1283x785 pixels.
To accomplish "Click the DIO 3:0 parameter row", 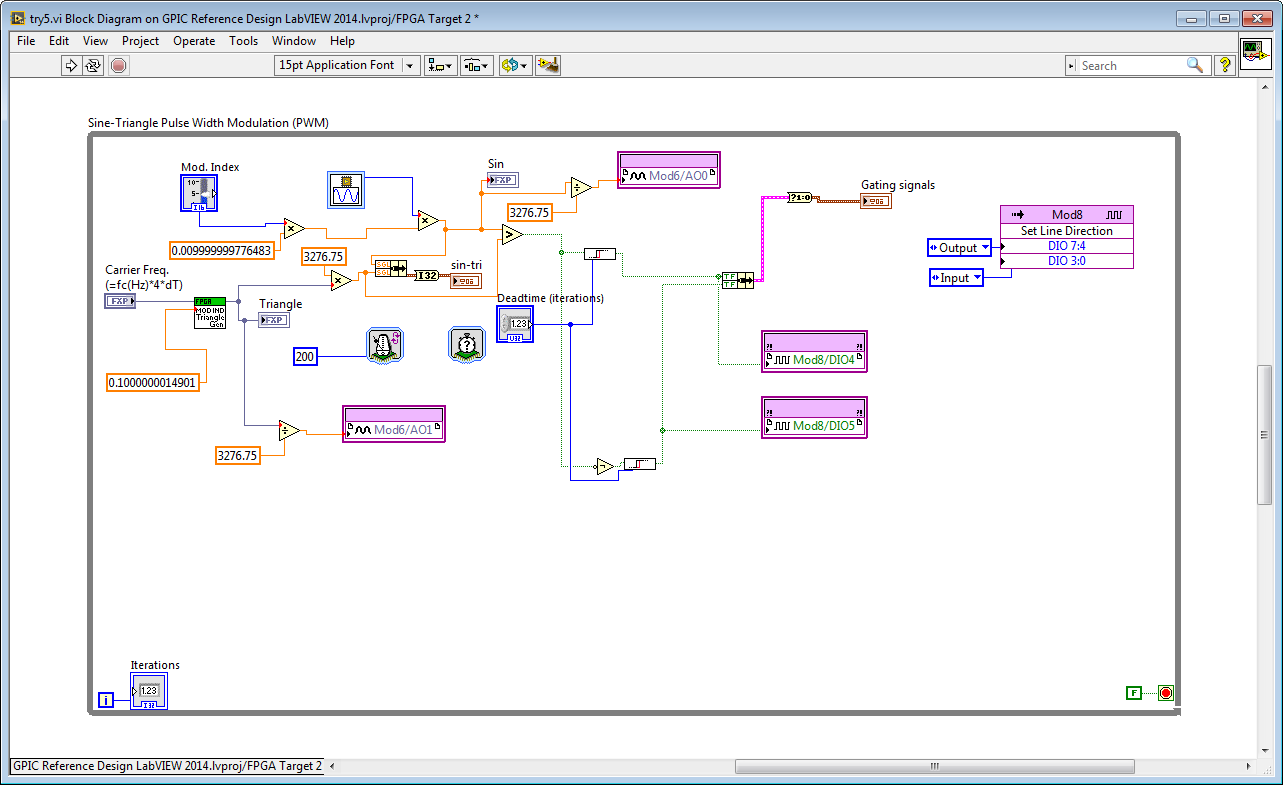I will (1067, 261).
